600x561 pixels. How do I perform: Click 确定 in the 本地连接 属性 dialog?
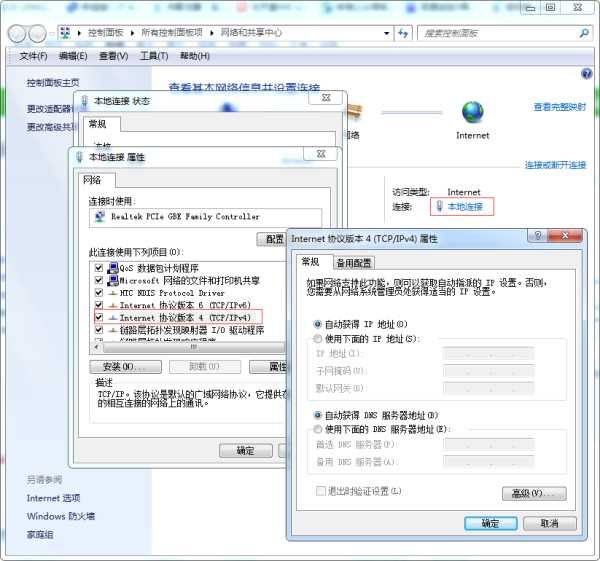pos(246,451)
